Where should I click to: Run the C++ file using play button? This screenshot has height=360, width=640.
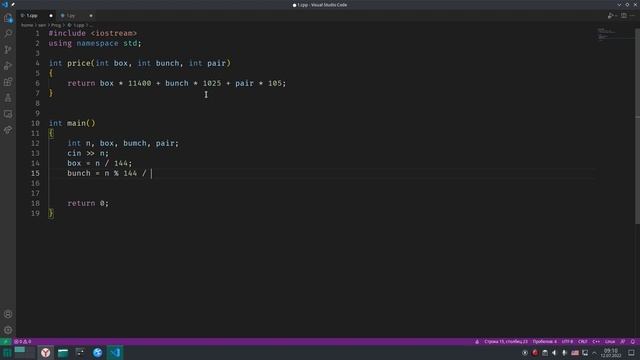pos(610,16)
